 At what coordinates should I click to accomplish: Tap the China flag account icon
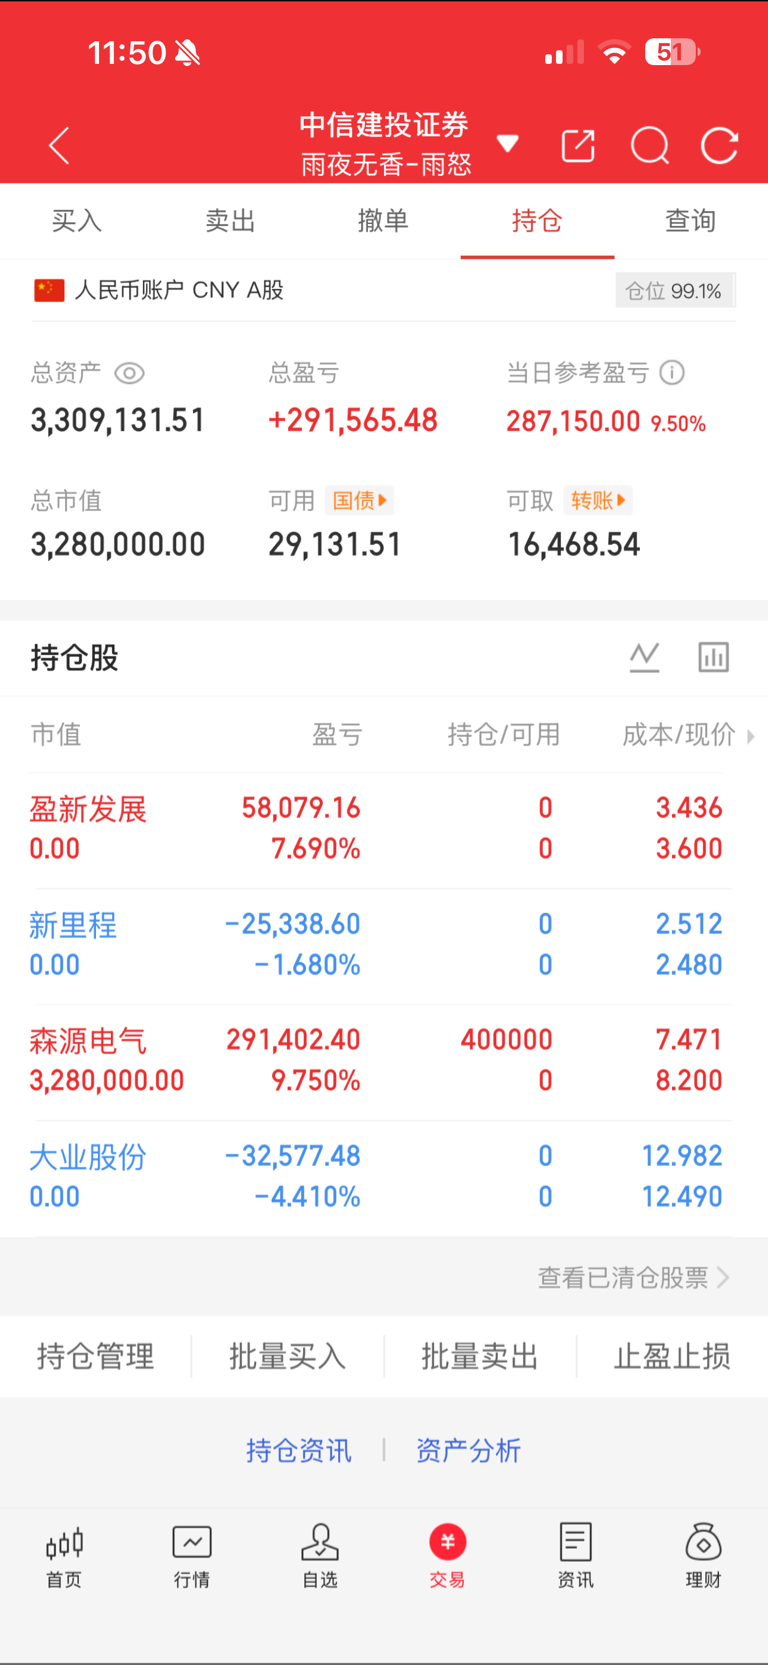tap(49, 291)
